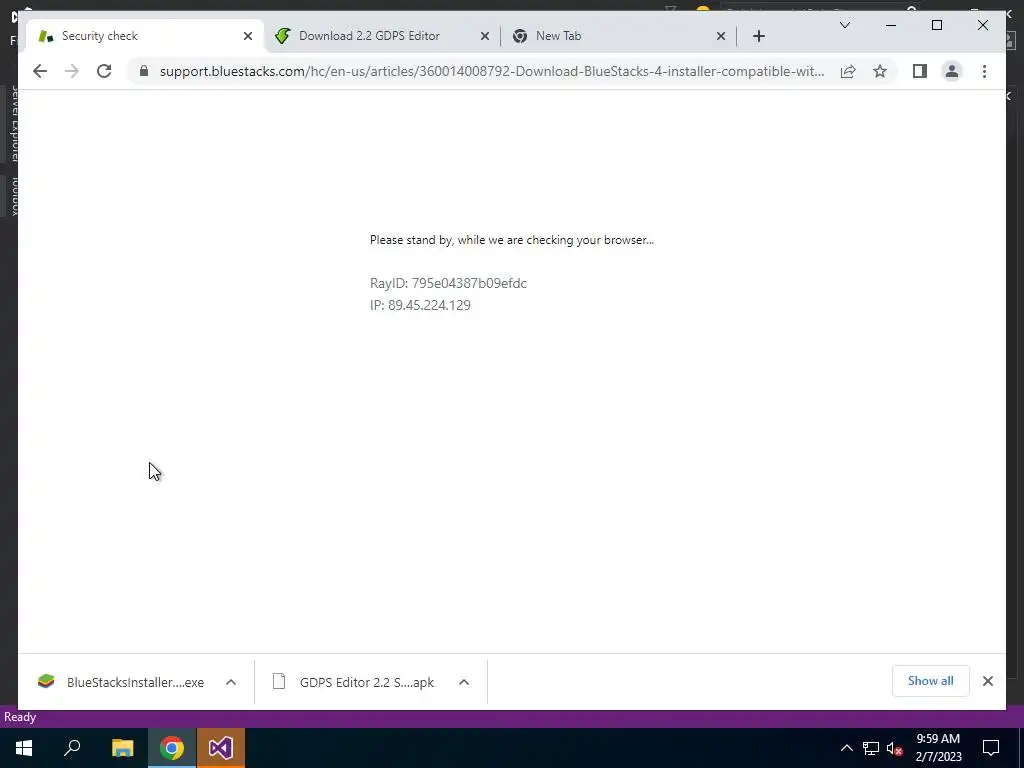
Task: Maximize the Chrome window
Action: 936,25
